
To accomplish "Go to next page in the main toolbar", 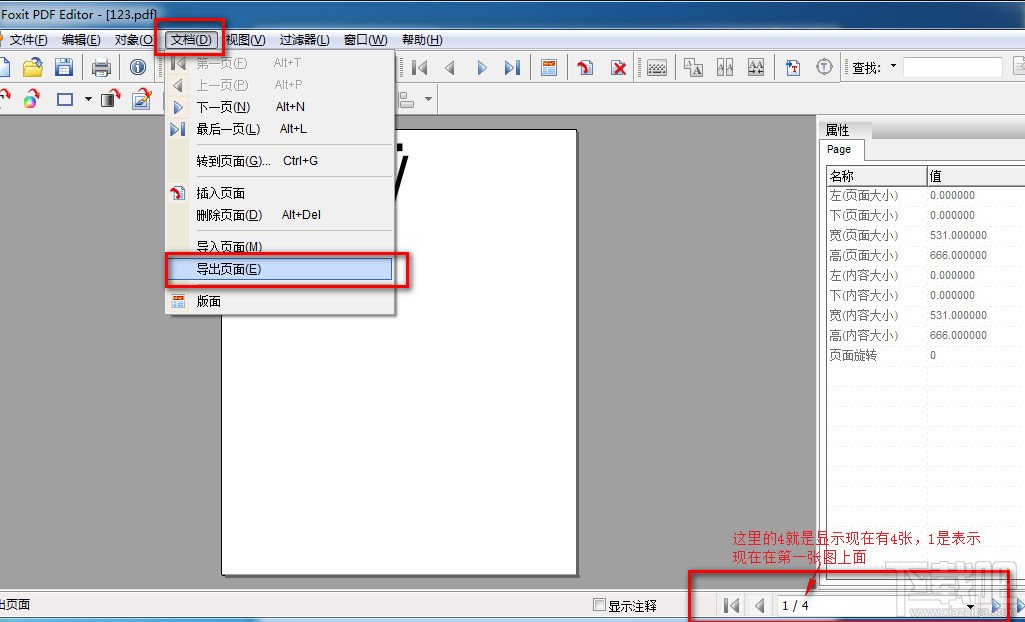I will 482,67.
